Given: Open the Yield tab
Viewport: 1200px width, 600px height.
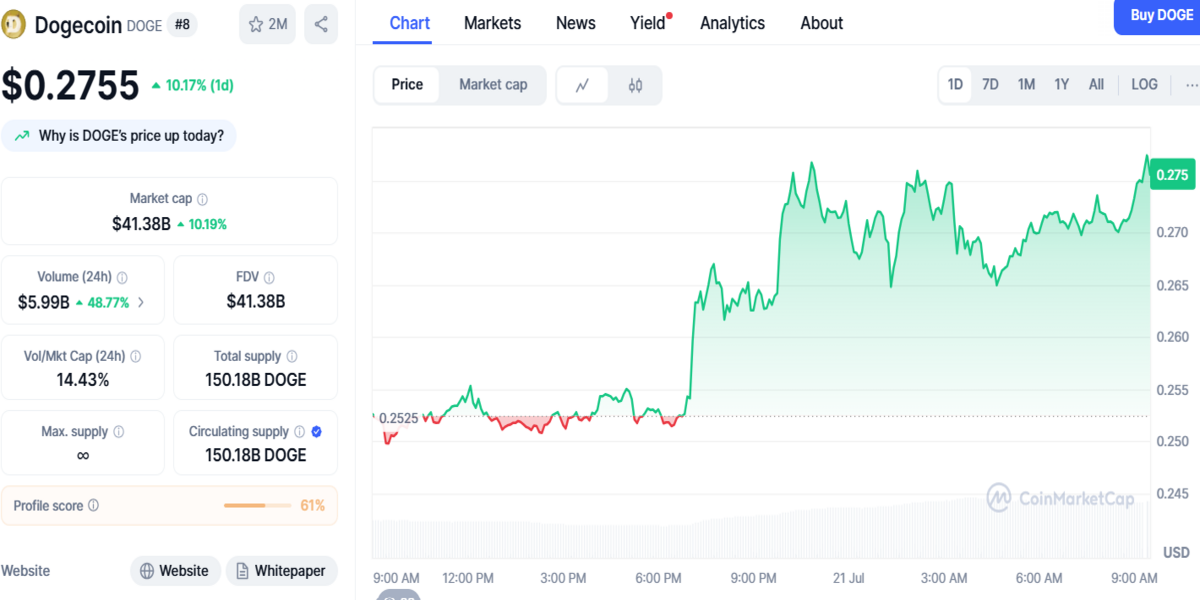Looking at the screenshot, I should click(648, 23).
